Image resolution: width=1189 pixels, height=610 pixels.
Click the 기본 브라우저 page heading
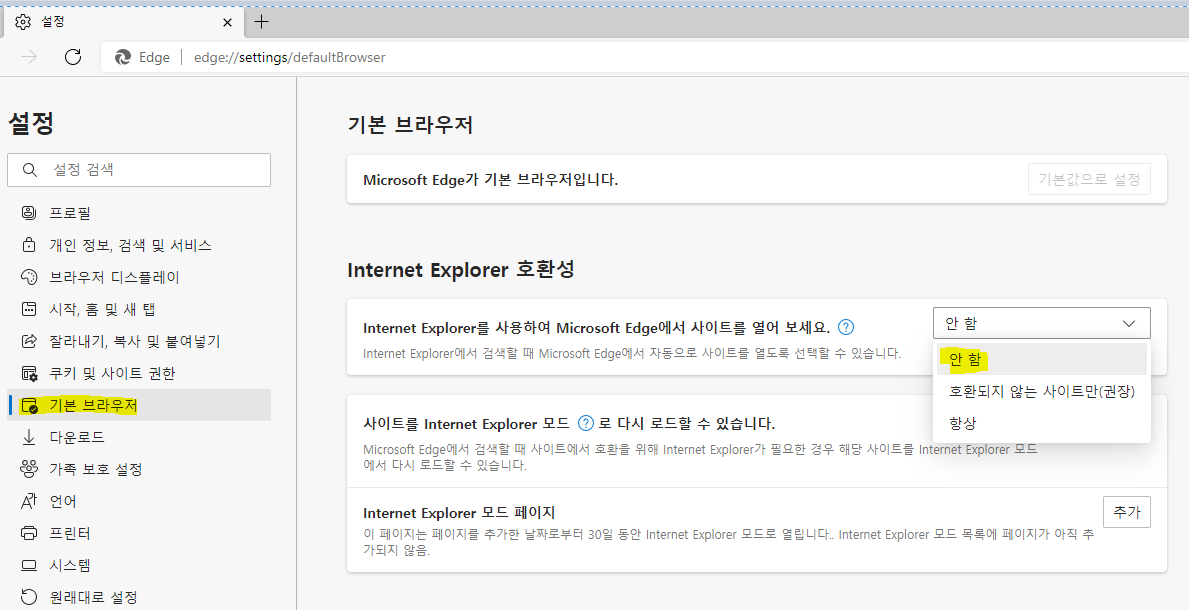pos(410,124)
